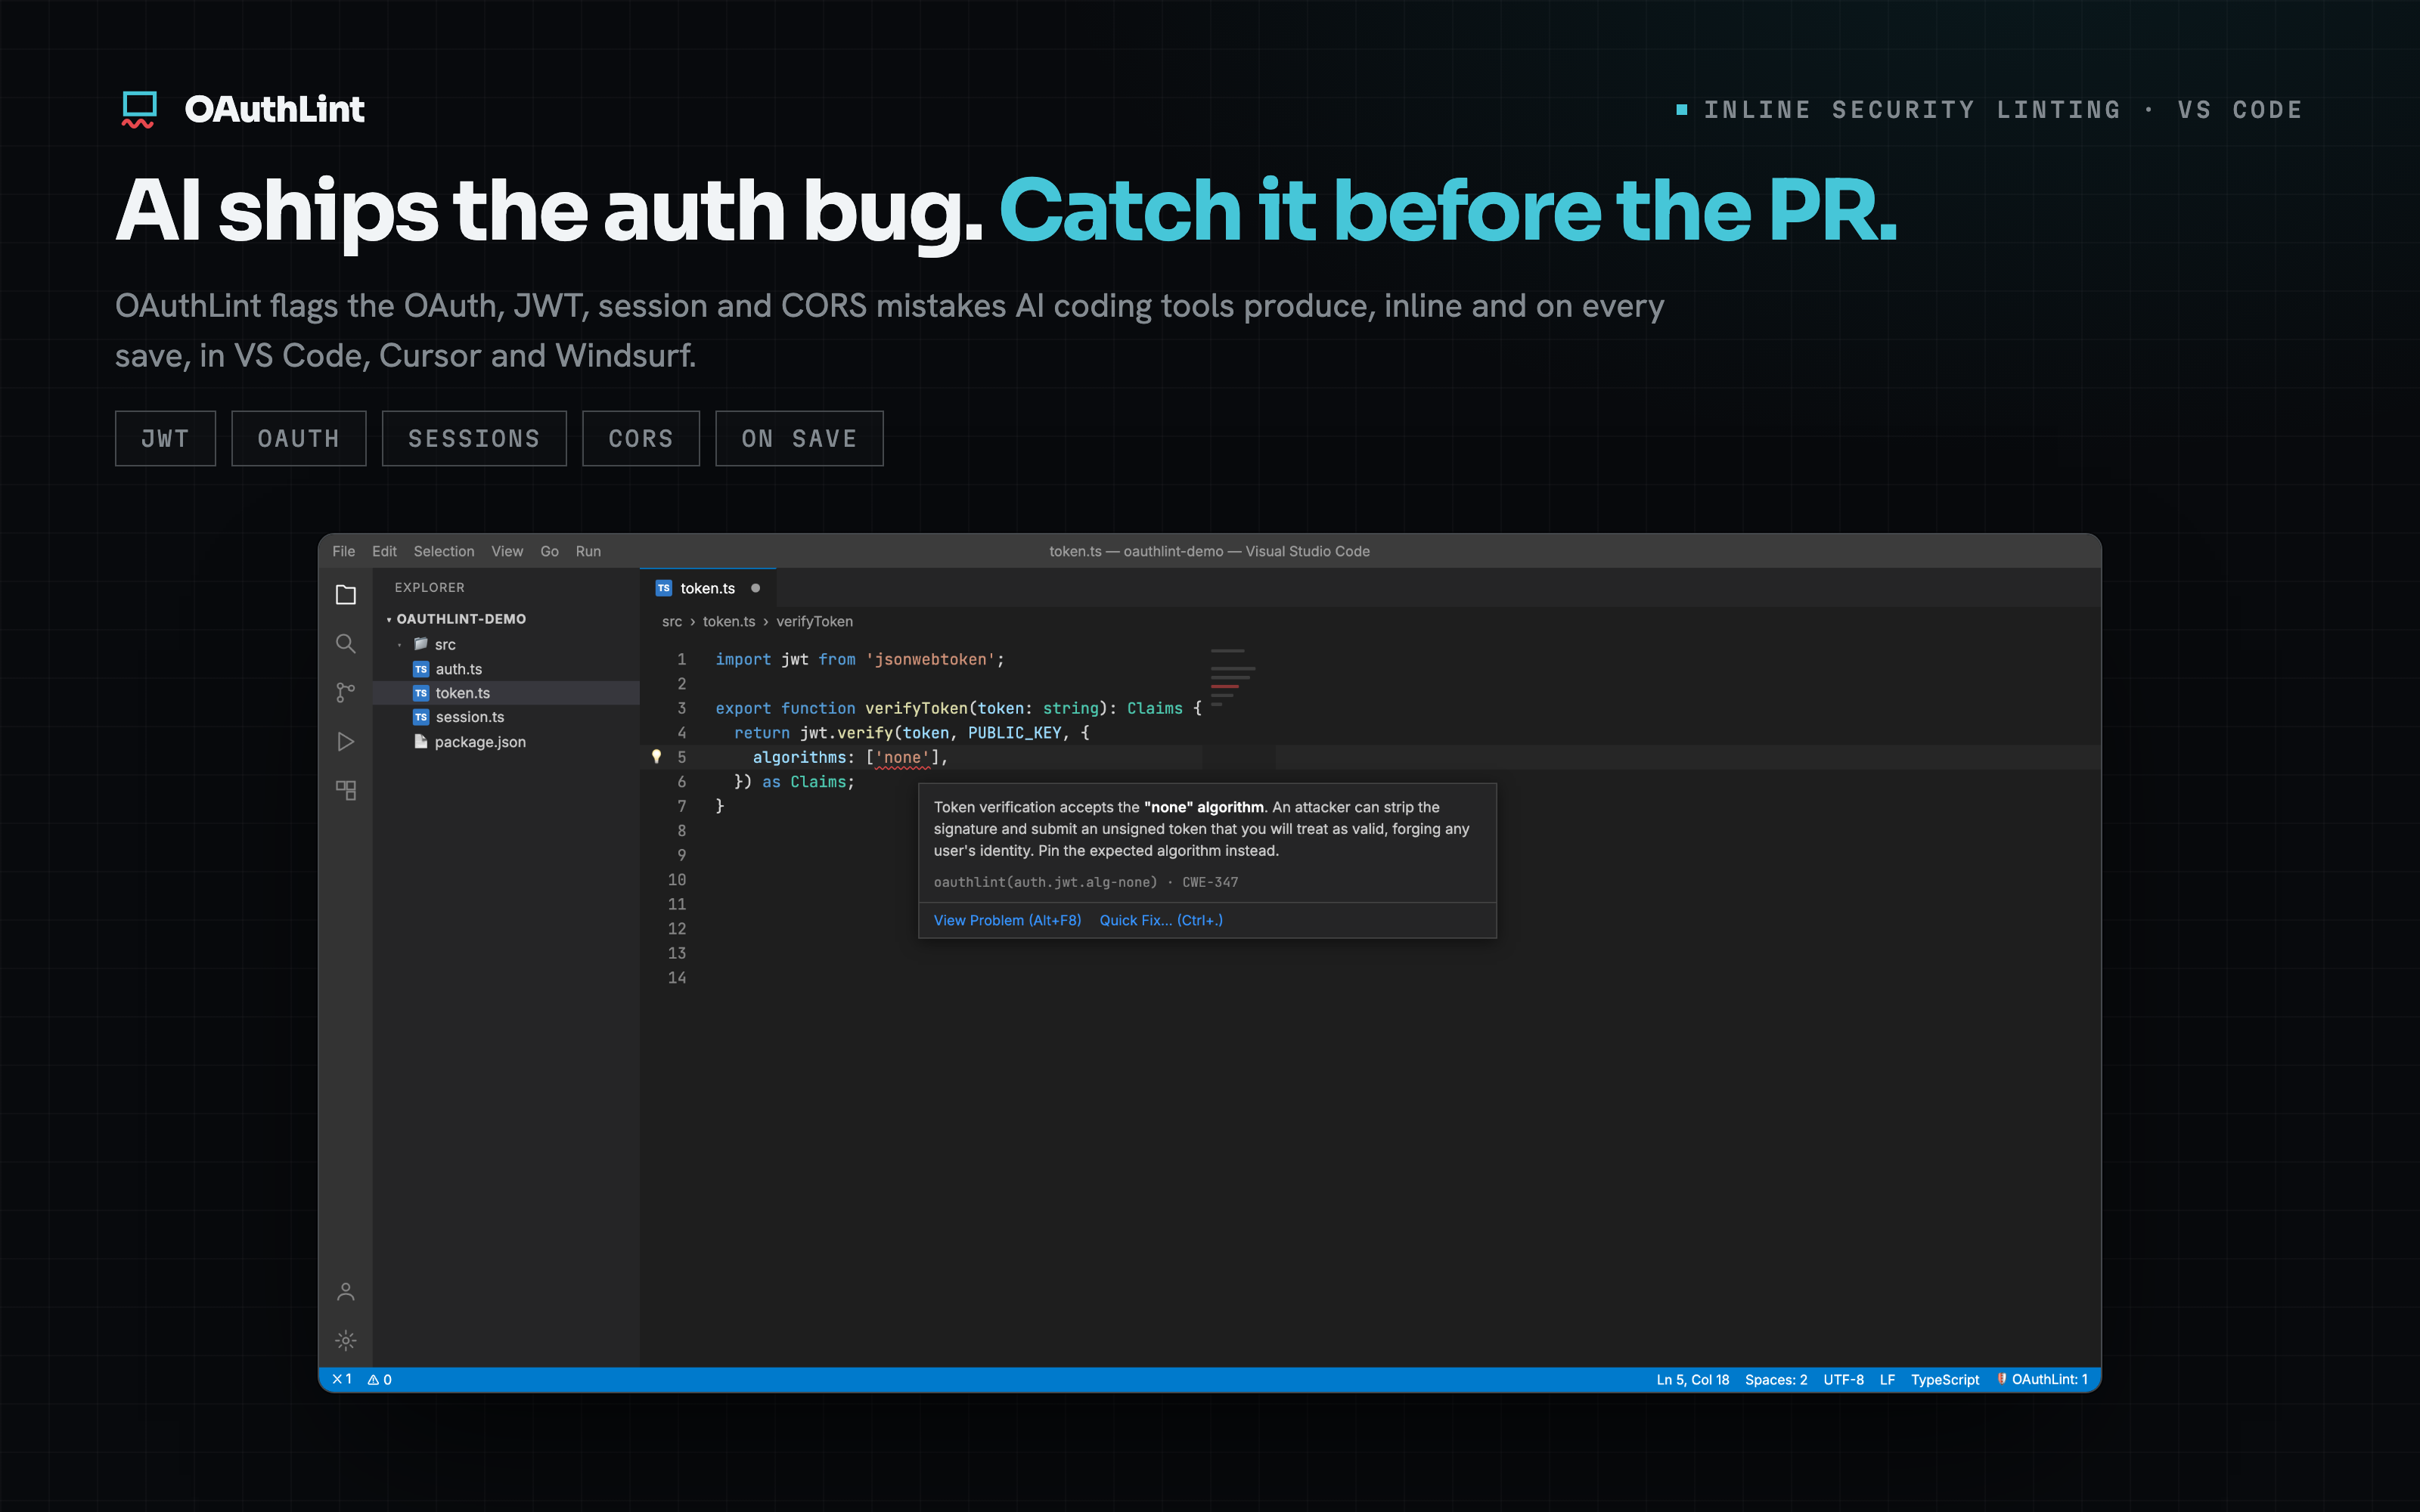Image resolution: width=2420 pixels, height=1512 pixels.
Task: Click Ln 5, Col 18 in status bar
Action: point(1692,1379)
